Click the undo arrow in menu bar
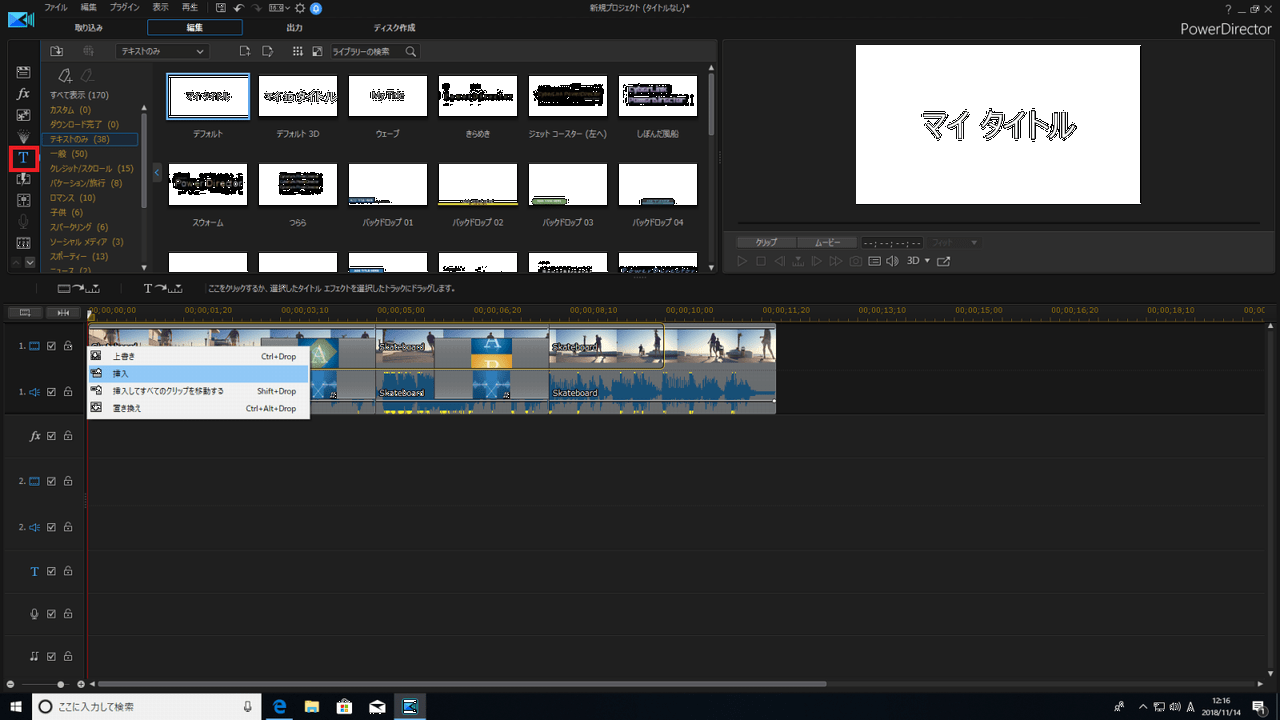The width and height of the screenshot is (1280, 720). click(x=238, y=7)
